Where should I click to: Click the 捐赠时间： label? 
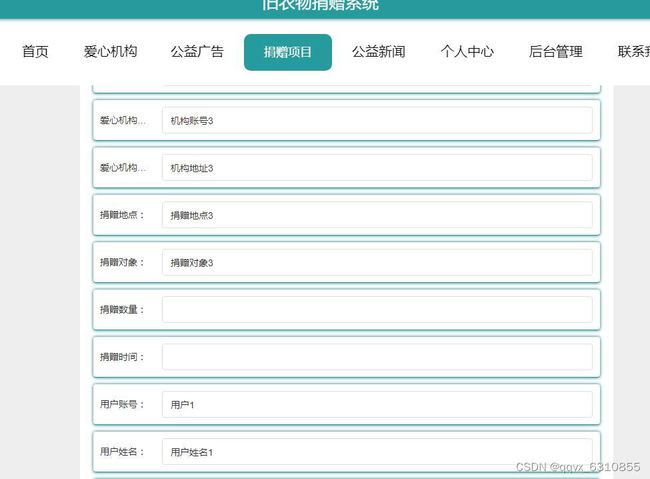click(x=122, y=357)
